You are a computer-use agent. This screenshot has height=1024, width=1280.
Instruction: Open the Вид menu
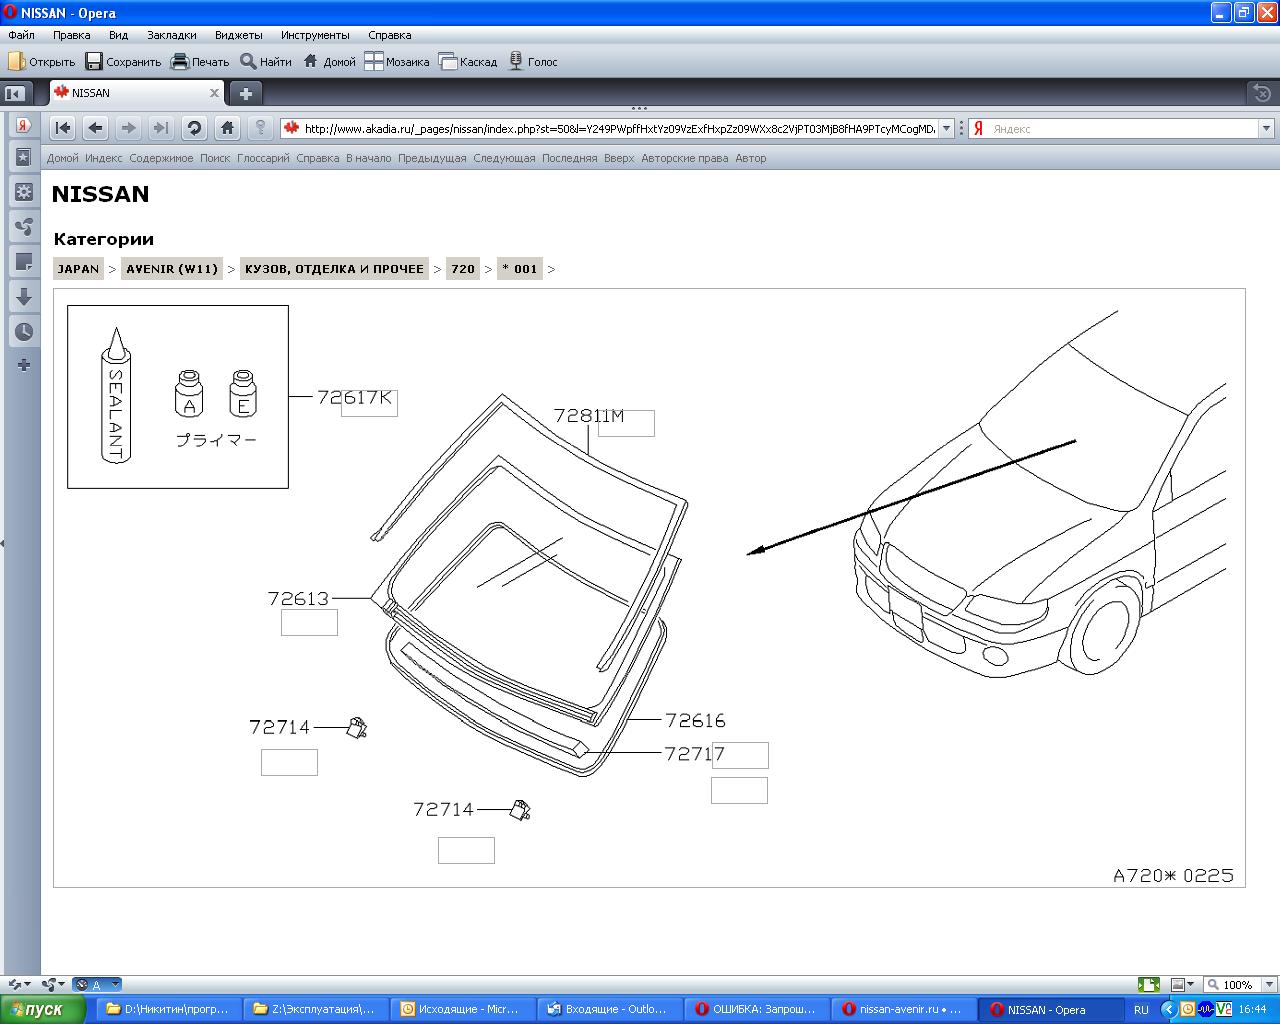click(x=118, y=35)
